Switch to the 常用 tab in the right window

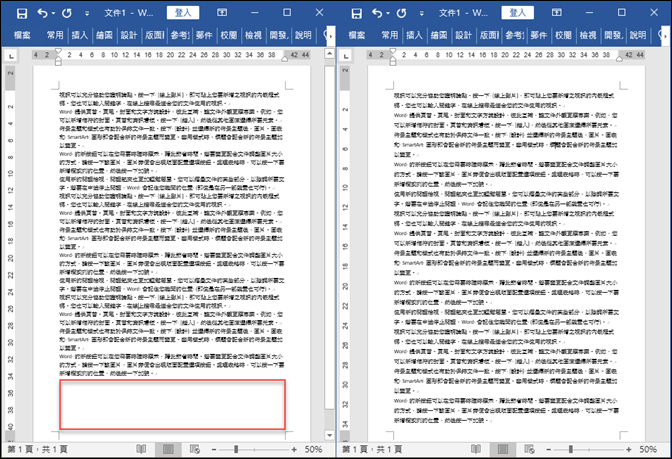(390, 35)
